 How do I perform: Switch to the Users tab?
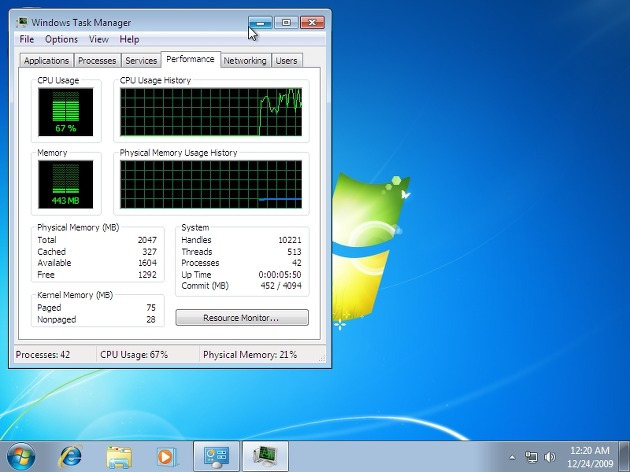(286, 61)
